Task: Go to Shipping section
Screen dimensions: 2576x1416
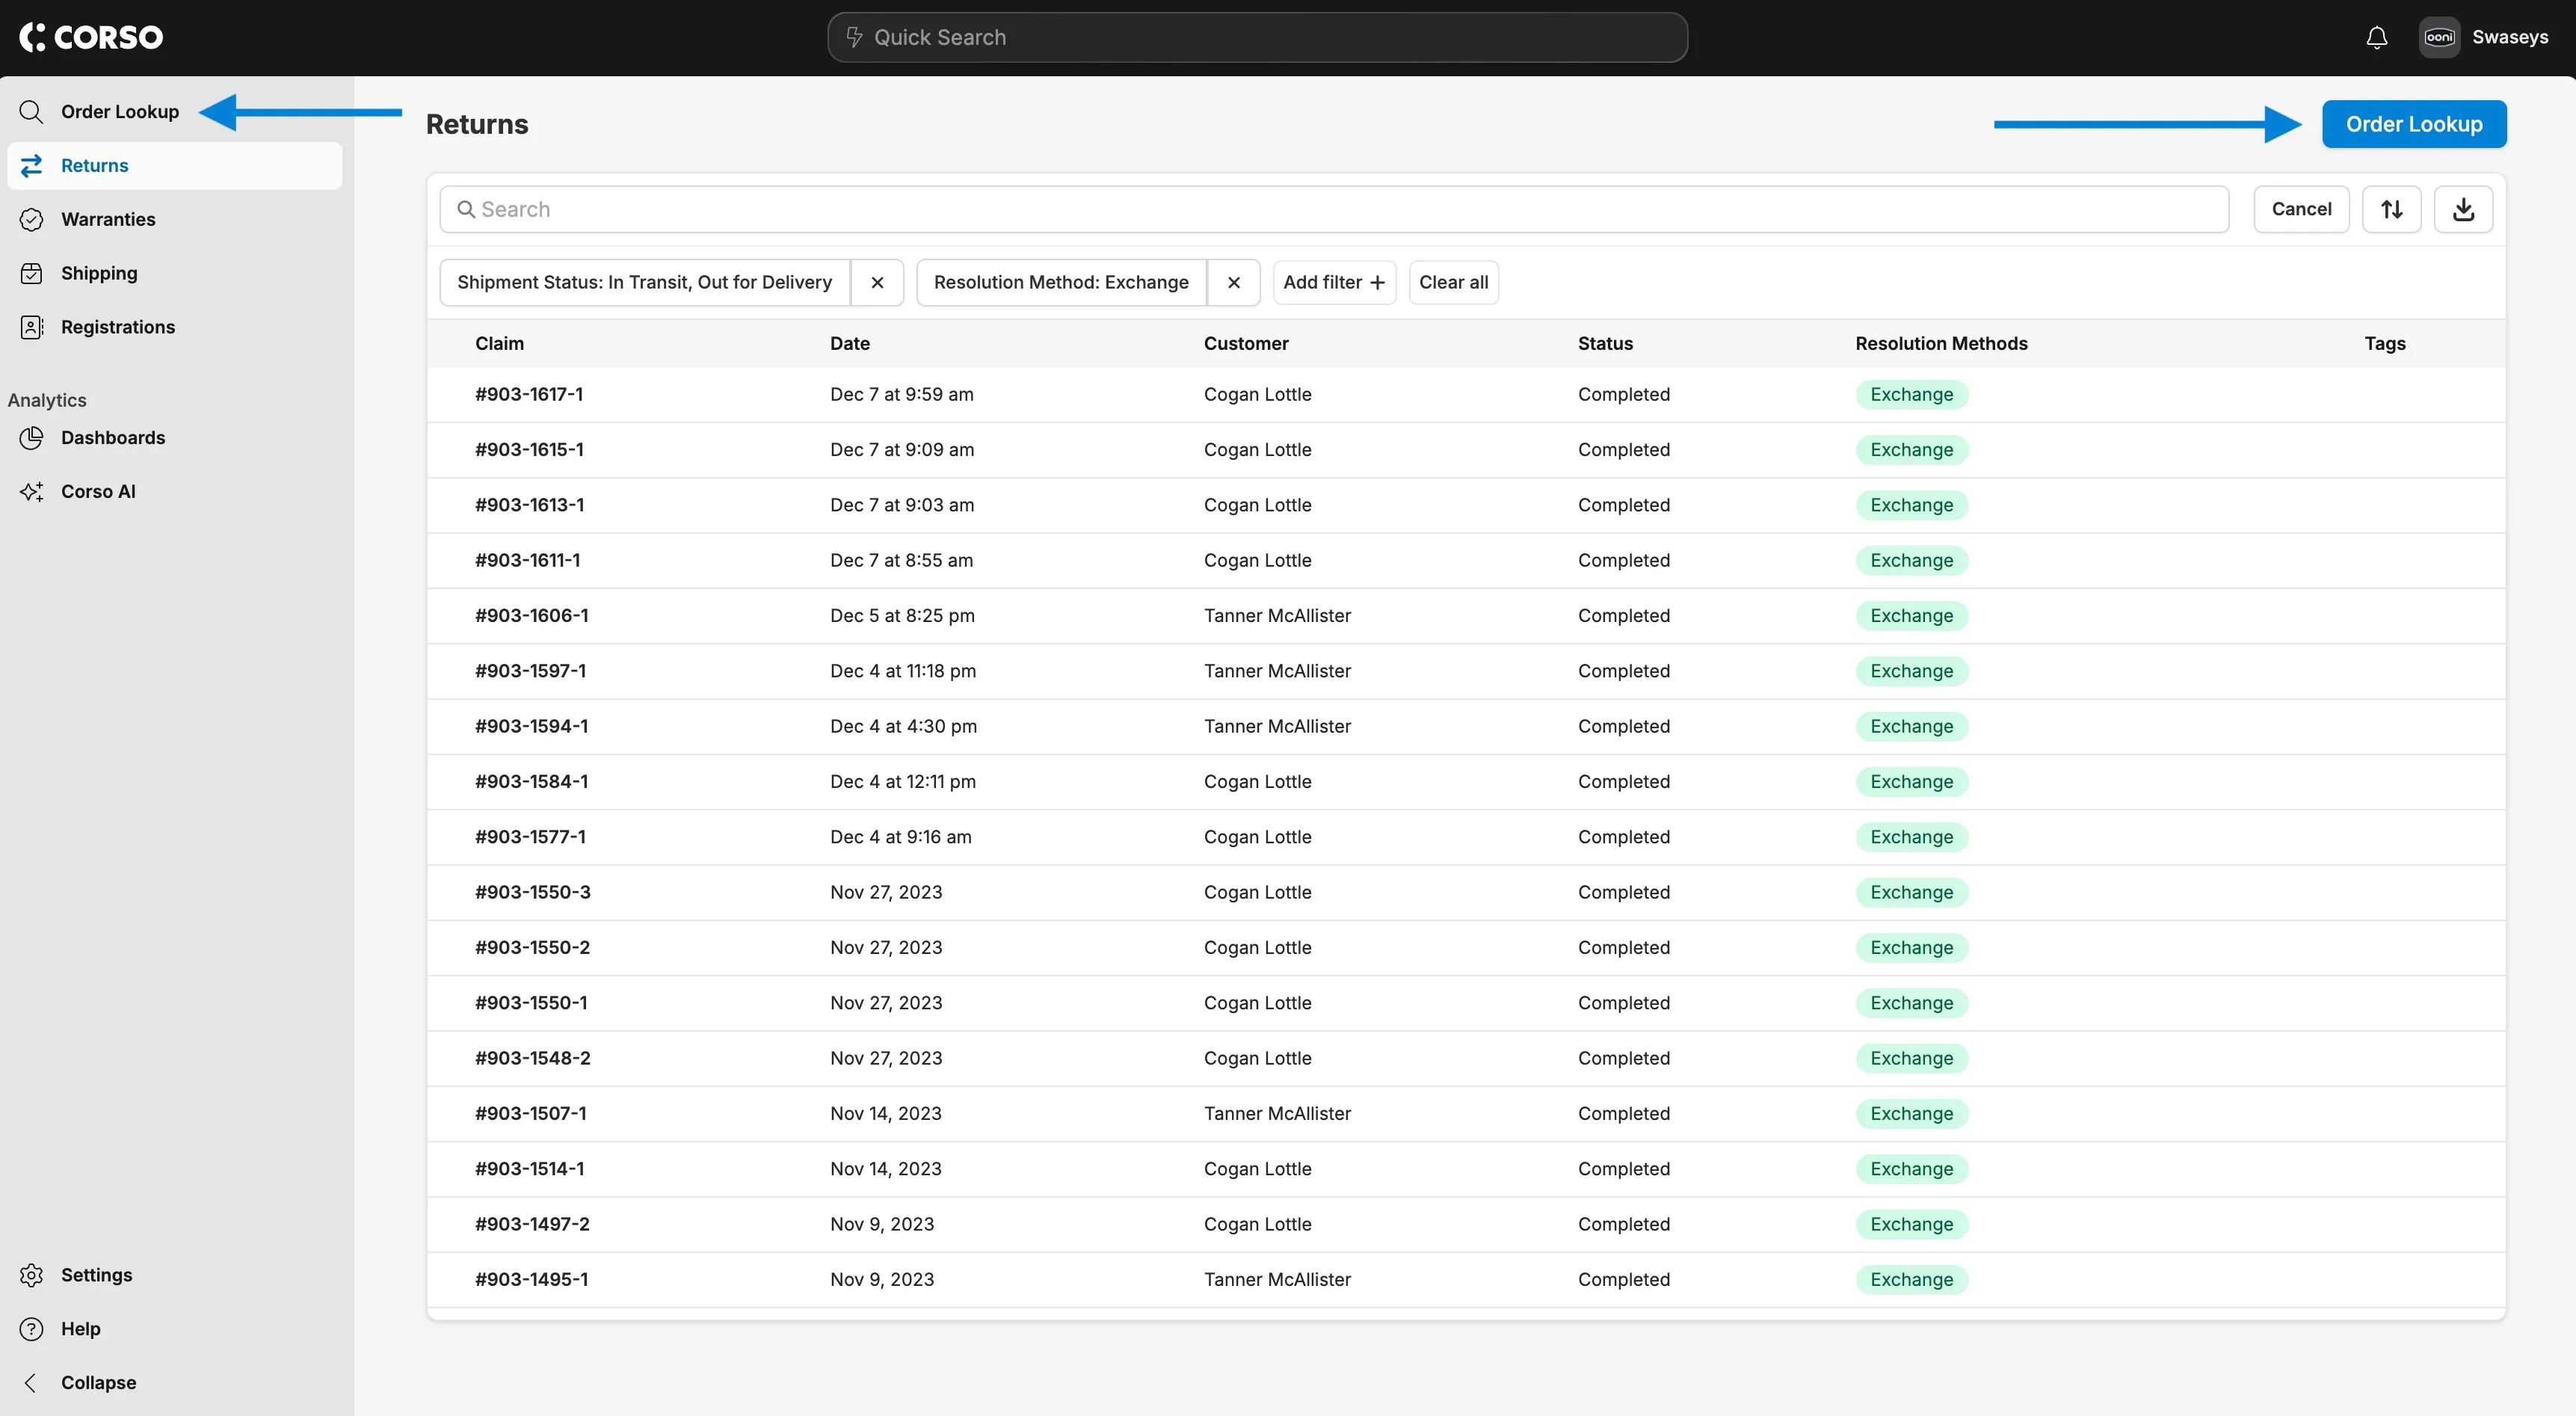Action: click(x=175, y=273)
